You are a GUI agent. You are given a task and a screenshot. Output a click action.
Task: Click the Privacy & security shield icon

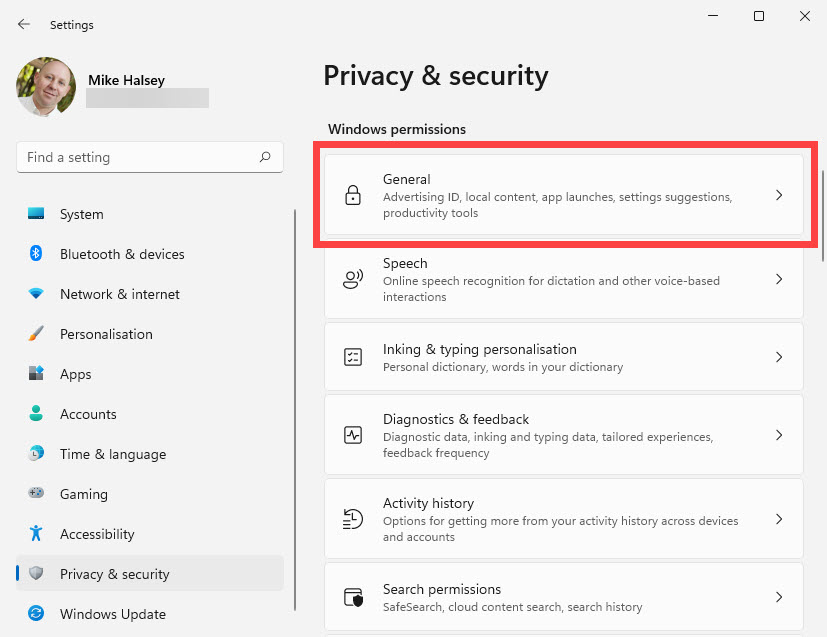point(36,573)
